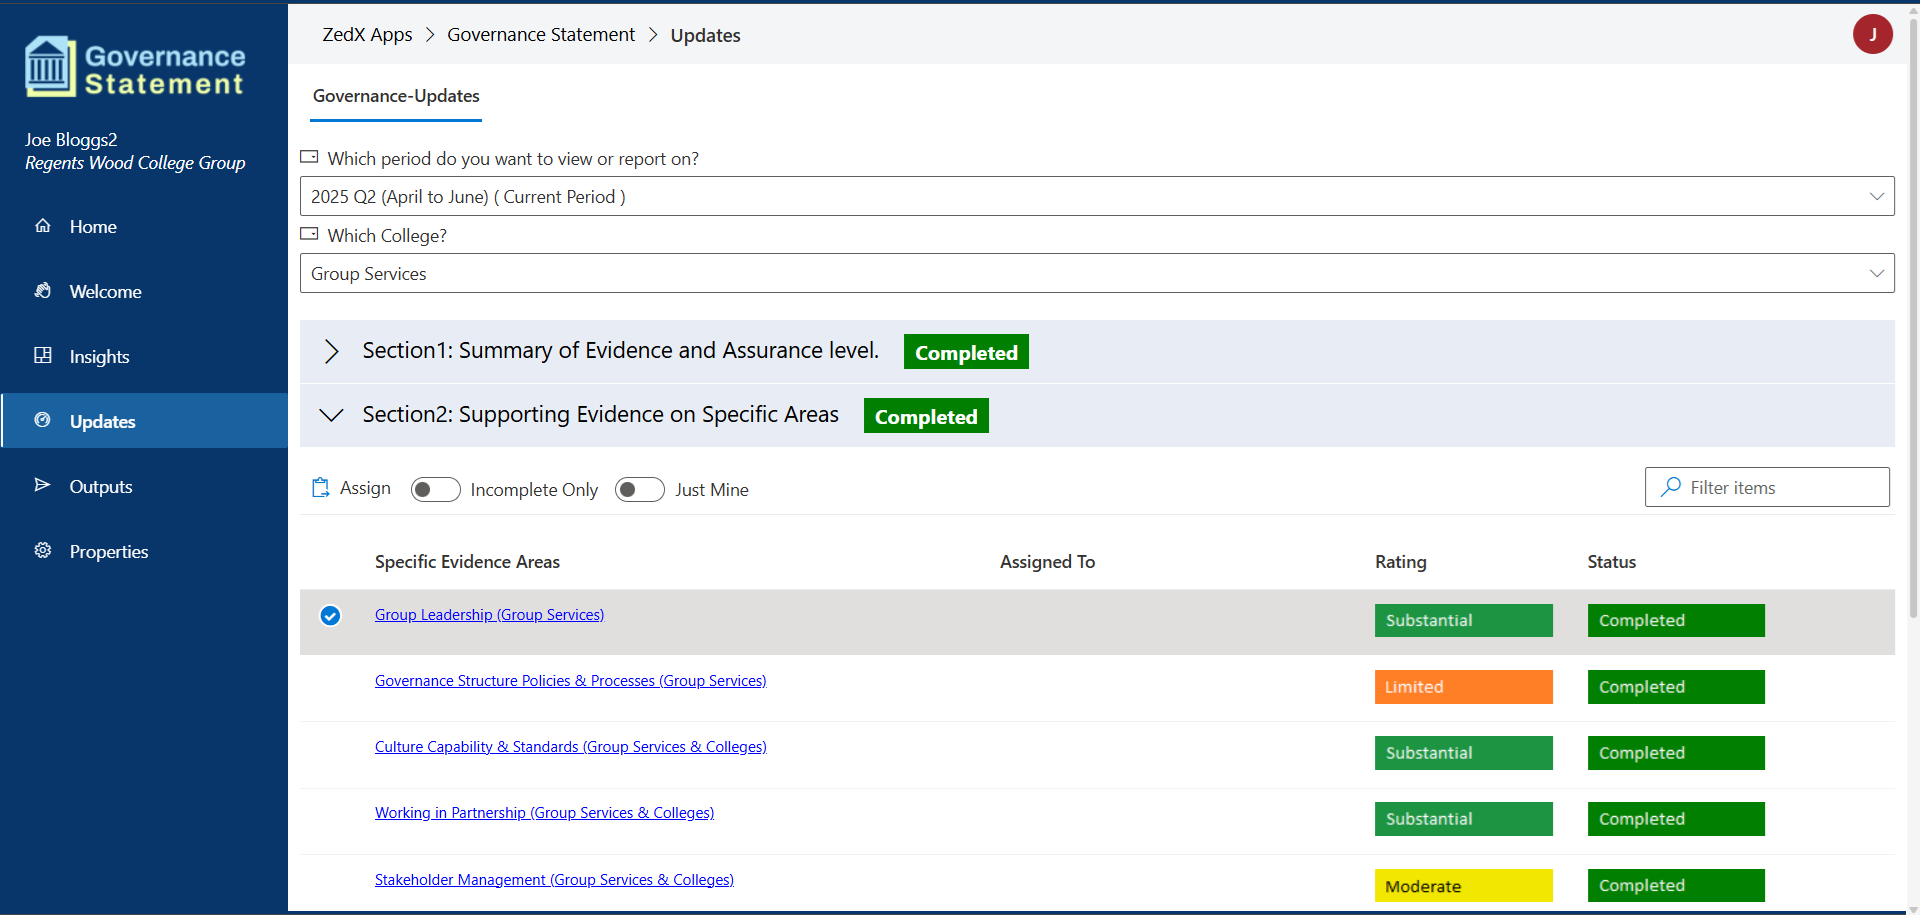The image size is (1920, 915).
Task: Click the Assigned To column header
Action: coord(1047,562)
